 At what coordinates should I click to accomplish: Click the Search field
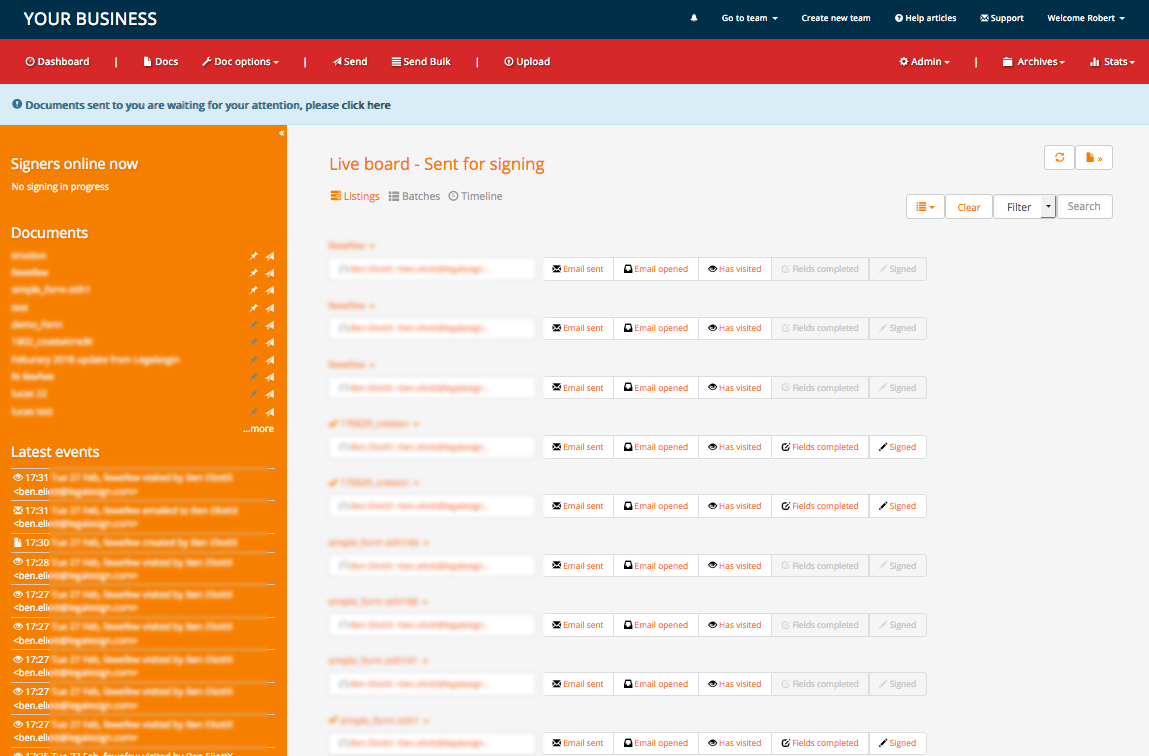point(1085,207)
